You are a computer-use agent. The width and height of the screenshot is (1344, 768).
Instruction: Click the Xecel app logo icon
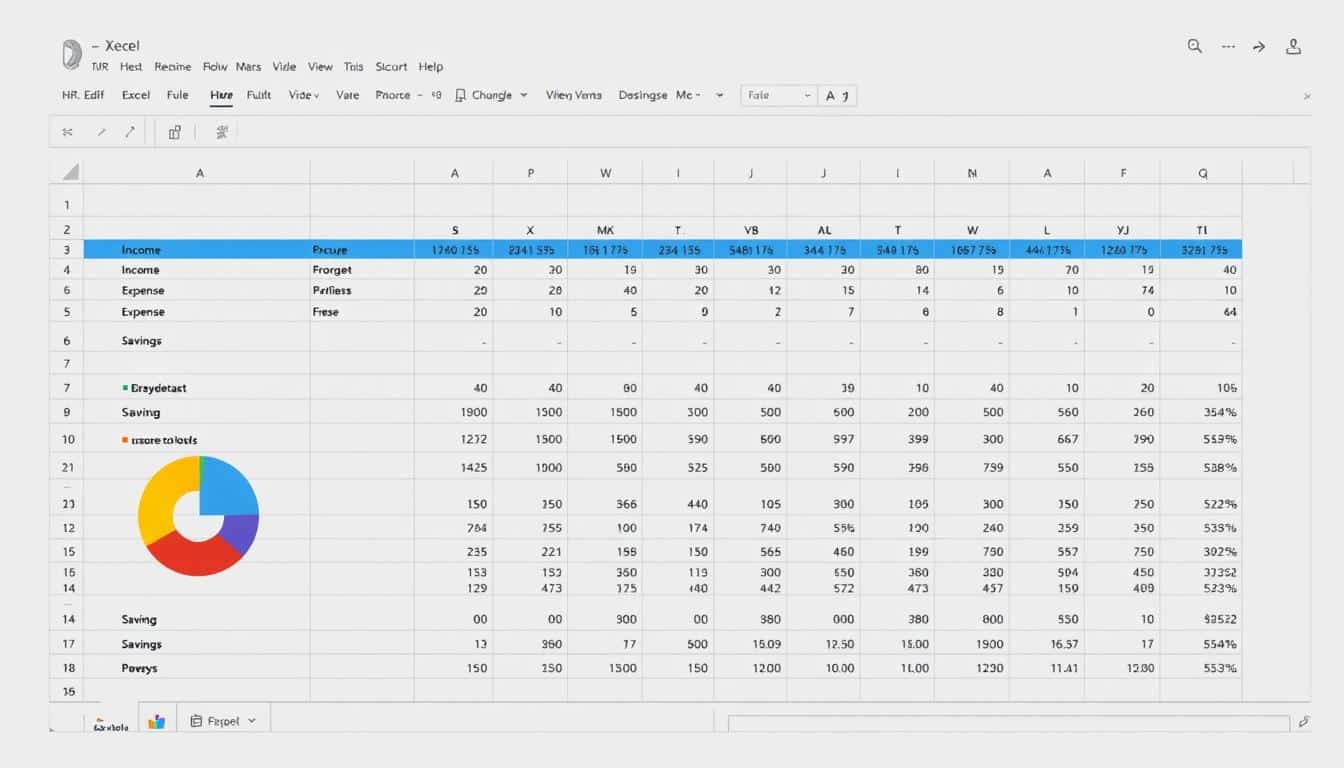[71, 54]
